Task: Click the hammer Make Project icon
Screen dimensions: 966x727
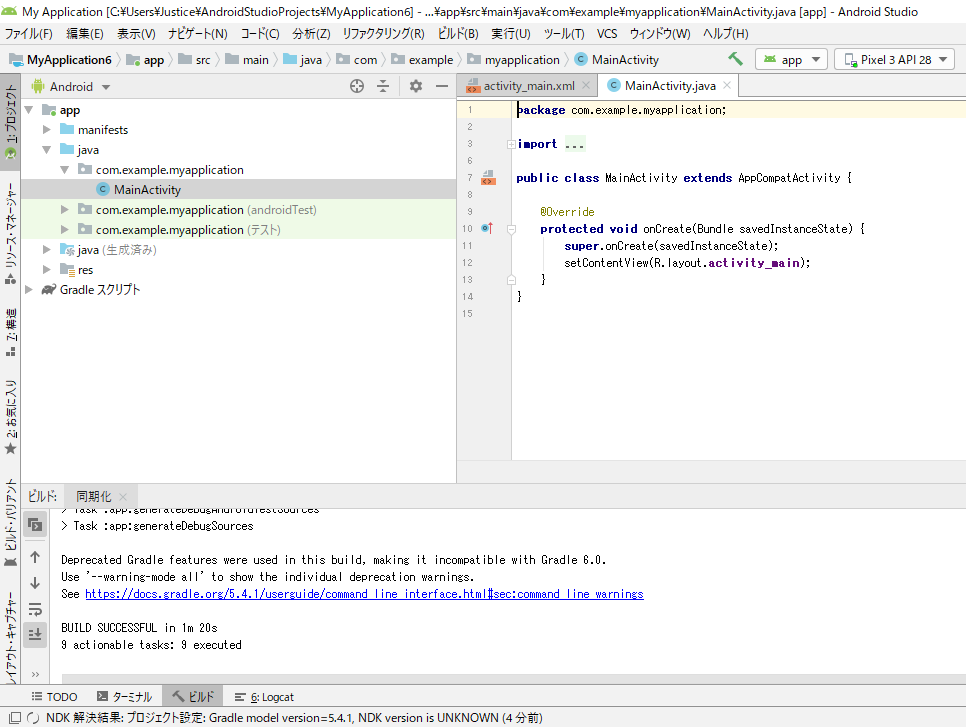Action: pyautogui.click(x=735, y=59)
